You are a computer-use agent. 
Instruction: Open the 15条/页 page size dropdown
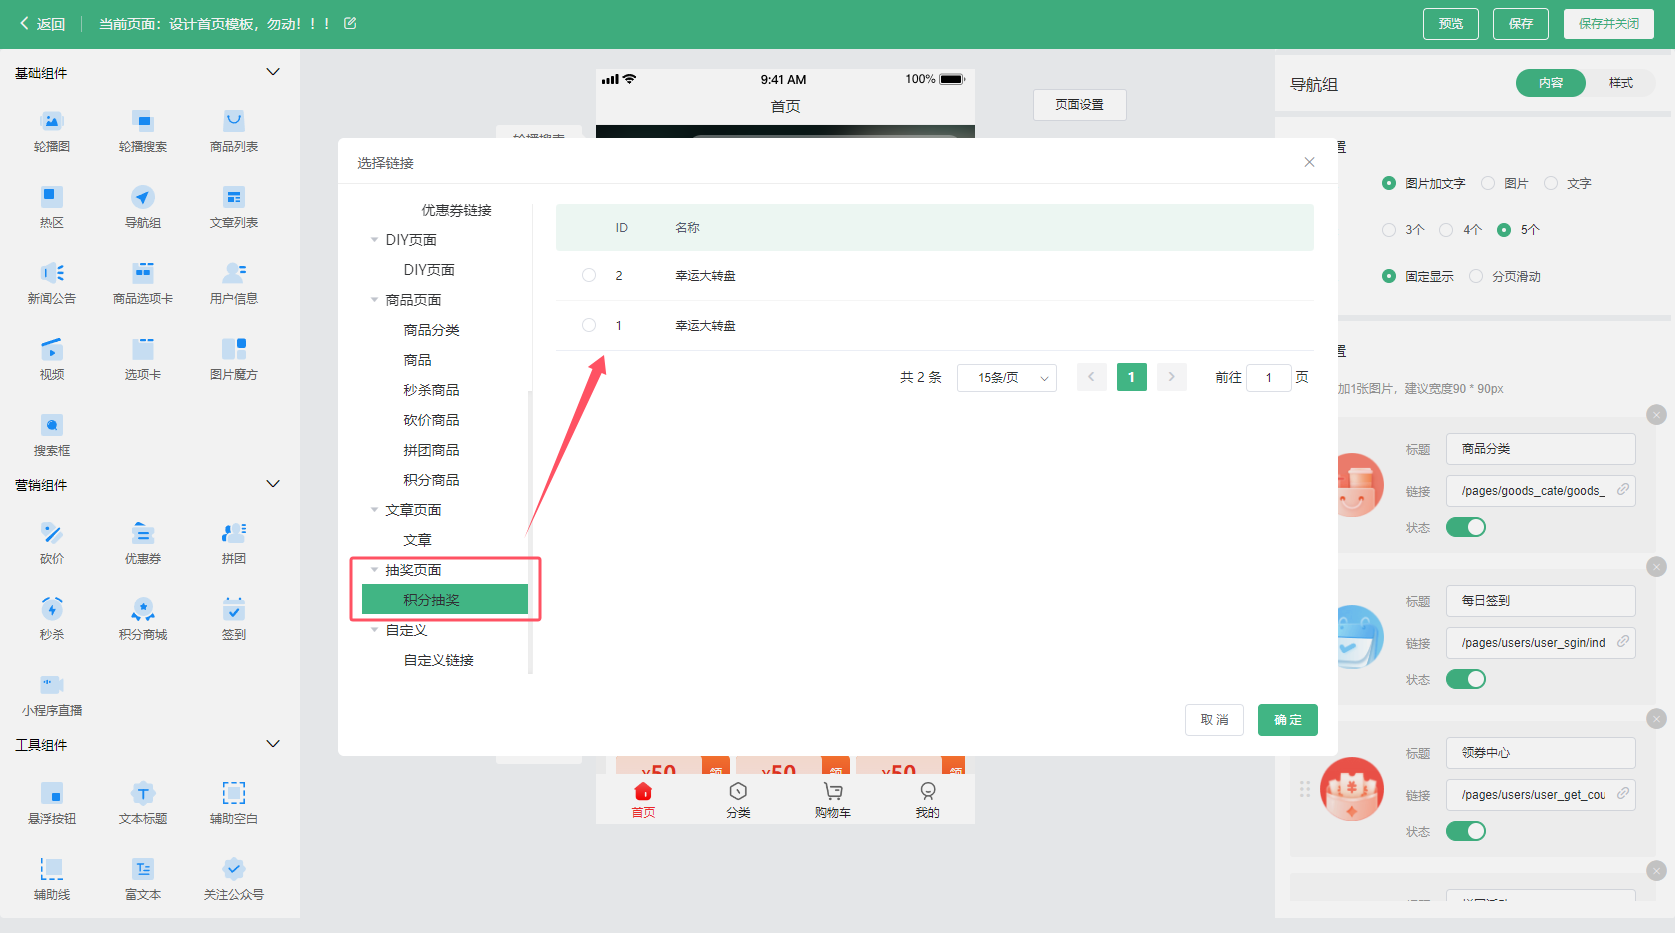(x=1007, y=377)
